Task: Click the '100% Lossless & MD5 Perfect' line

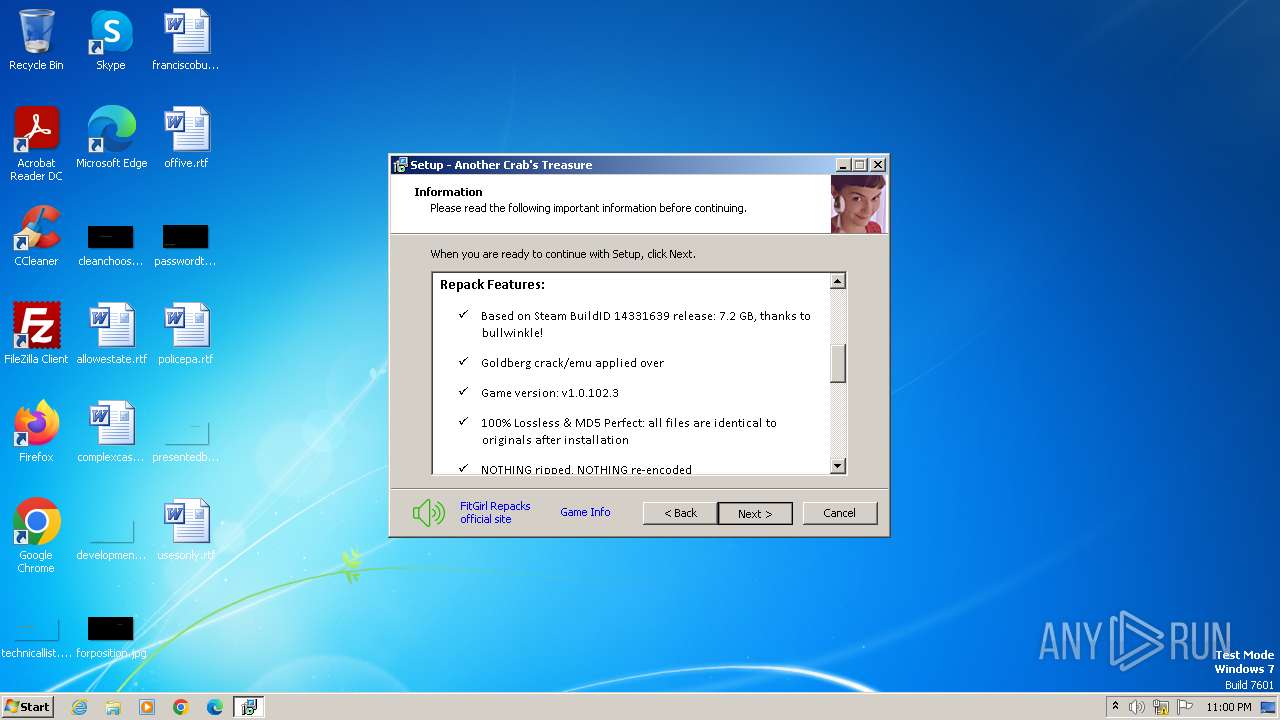Action: (x=629, y=431)
